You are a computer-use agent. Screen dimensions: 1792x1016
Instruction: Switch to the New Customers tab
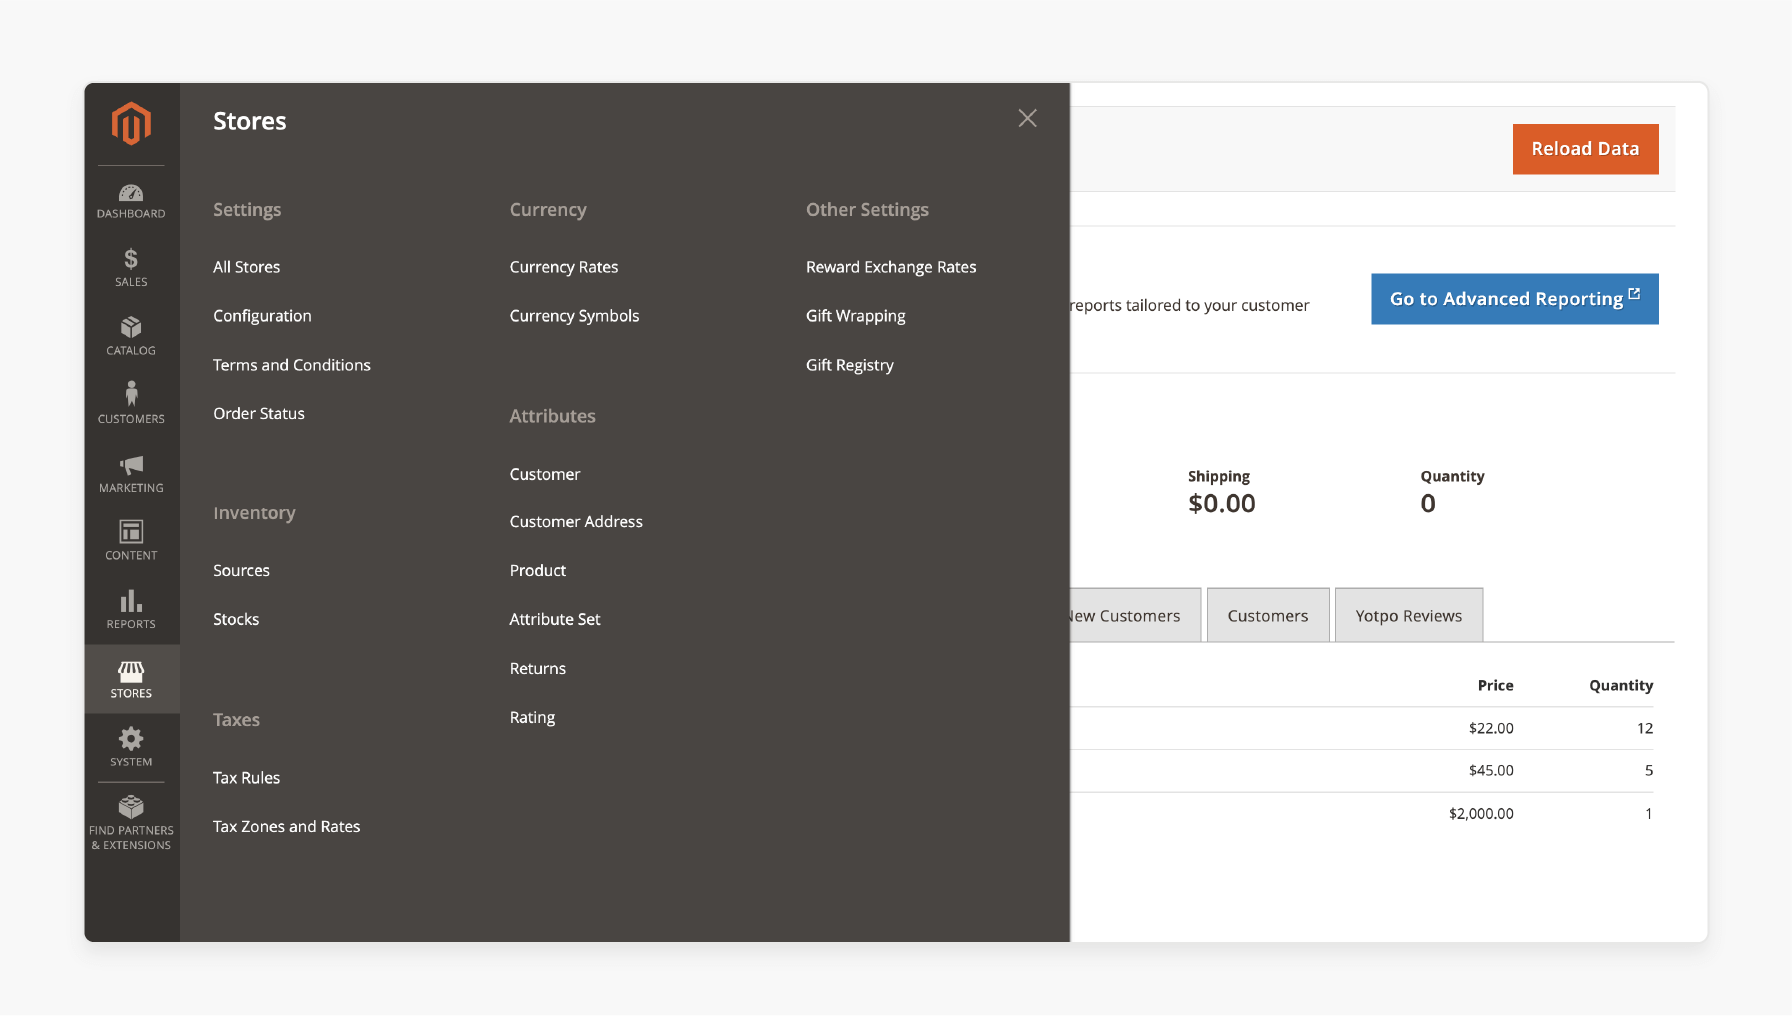click(x=1135, y=616)
